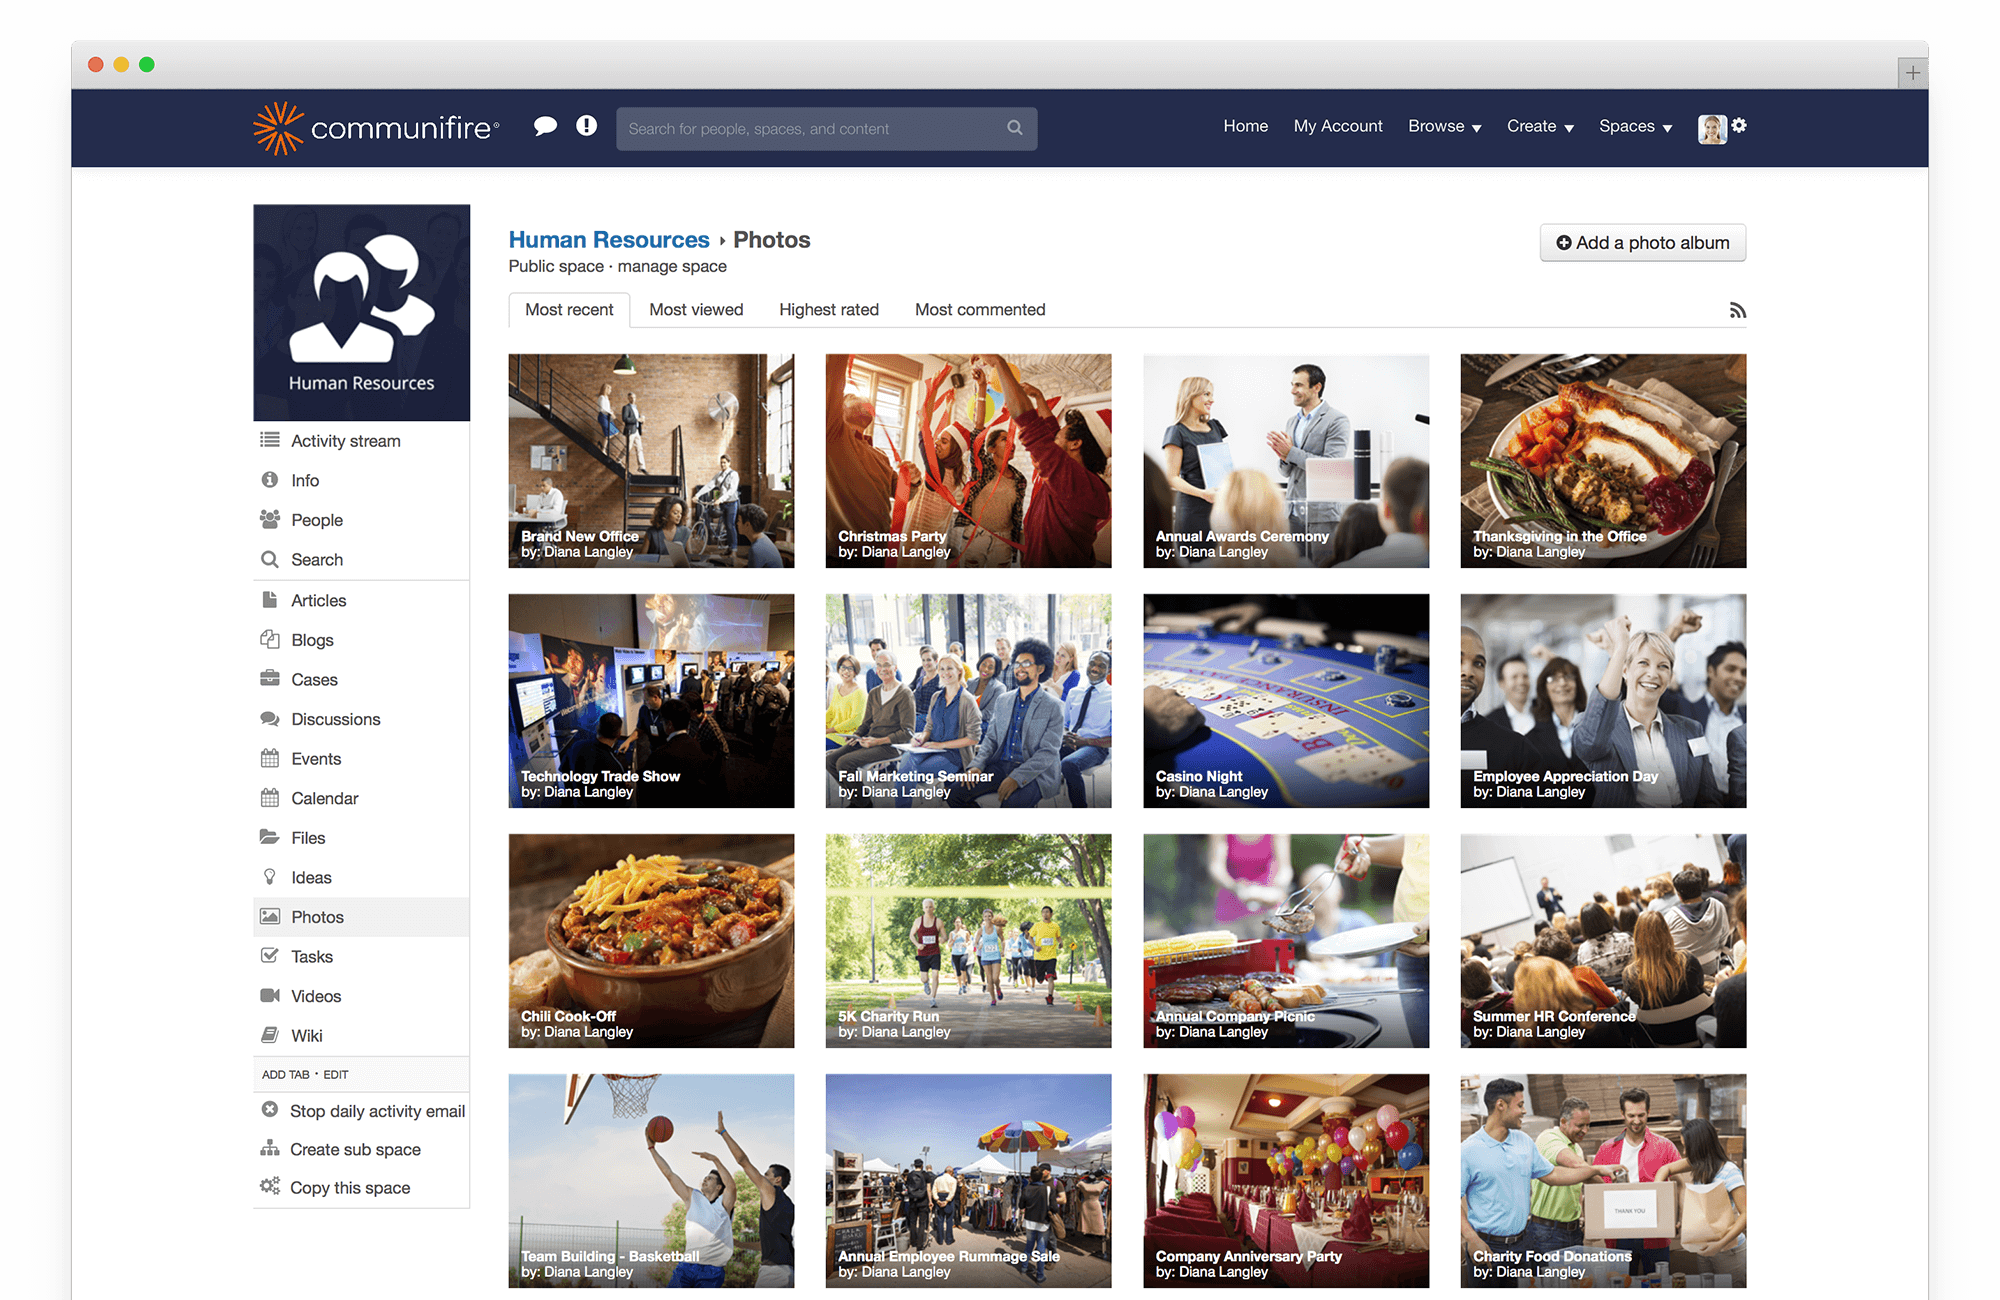This screenshot has height=1300, width=2000.
Task: Click the Add a photo album button
Action: pos(1642,242)
